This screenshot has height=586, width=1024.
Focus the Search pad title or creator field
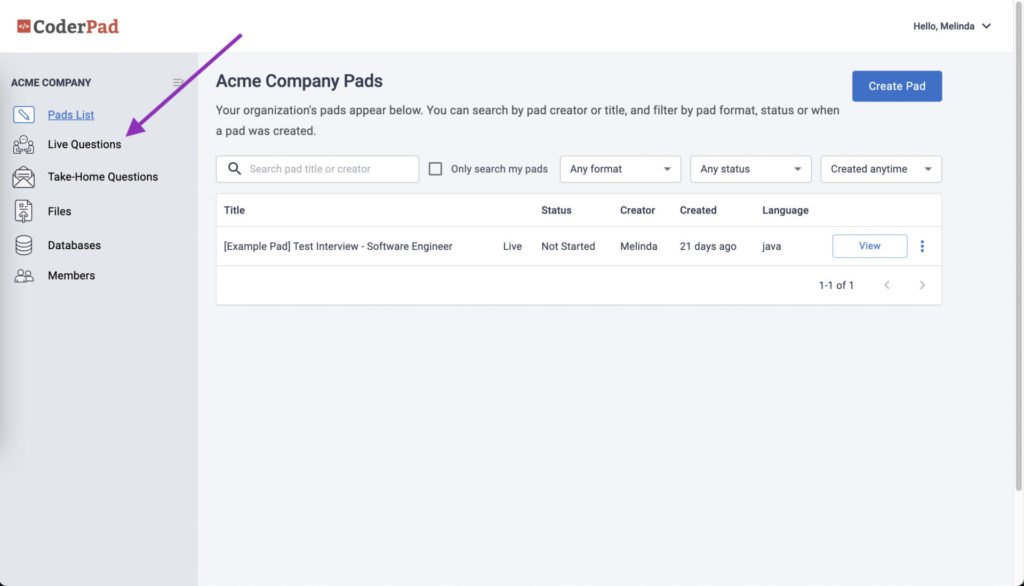point(317,169)
